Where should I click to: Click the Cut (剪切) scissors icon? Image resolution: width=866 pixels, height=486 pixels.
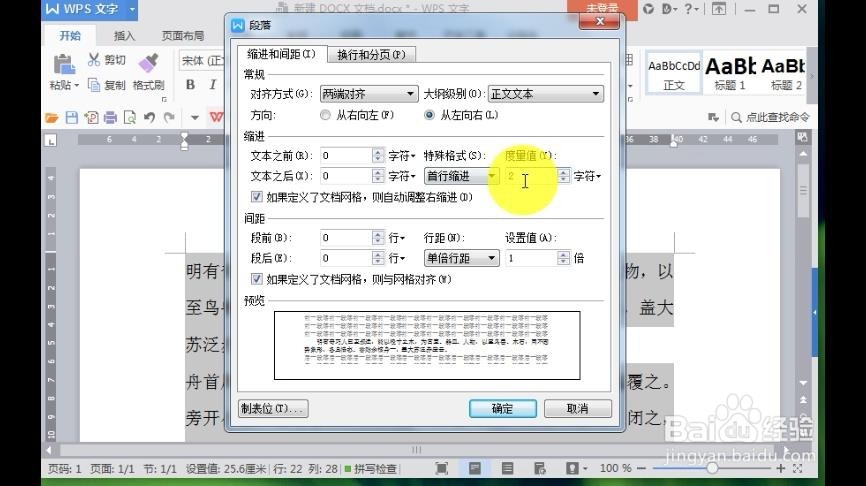tap(94, 60)
